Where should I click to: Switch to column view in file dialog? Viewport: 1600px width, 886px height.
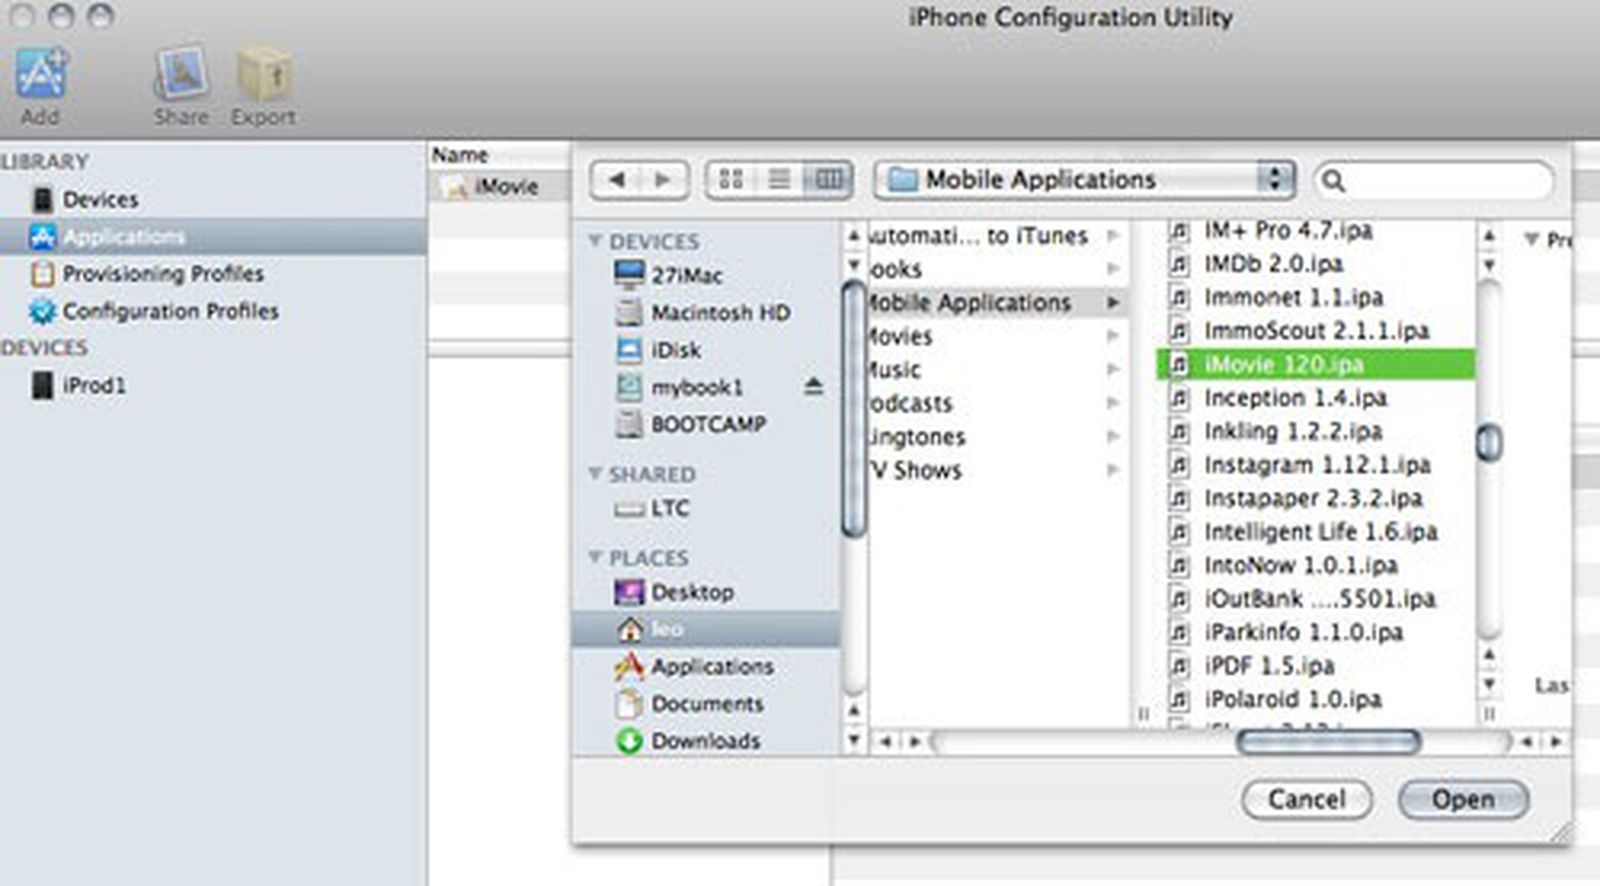828,180
